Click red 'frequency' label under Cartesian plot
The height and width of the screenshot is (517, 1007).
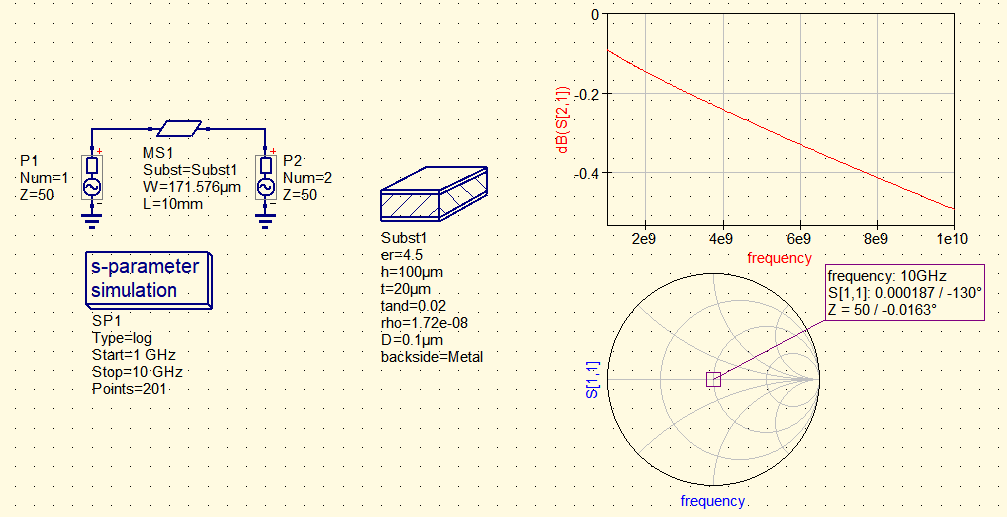point(779,258)
